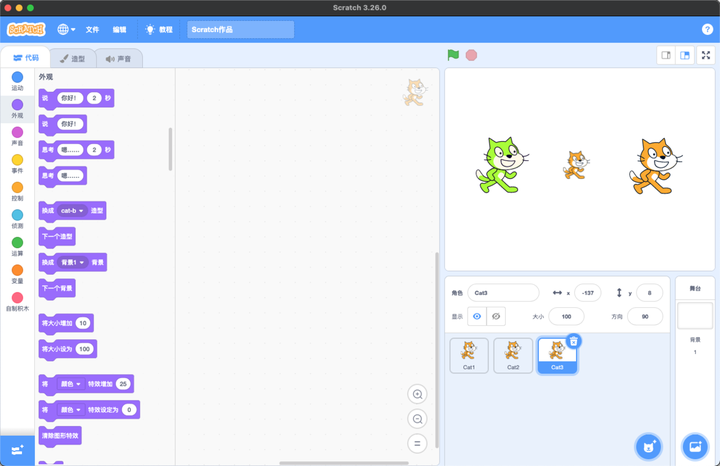Click the 方向 direction field 90
This screenshot has width=720, height=466.
(645, 316)
